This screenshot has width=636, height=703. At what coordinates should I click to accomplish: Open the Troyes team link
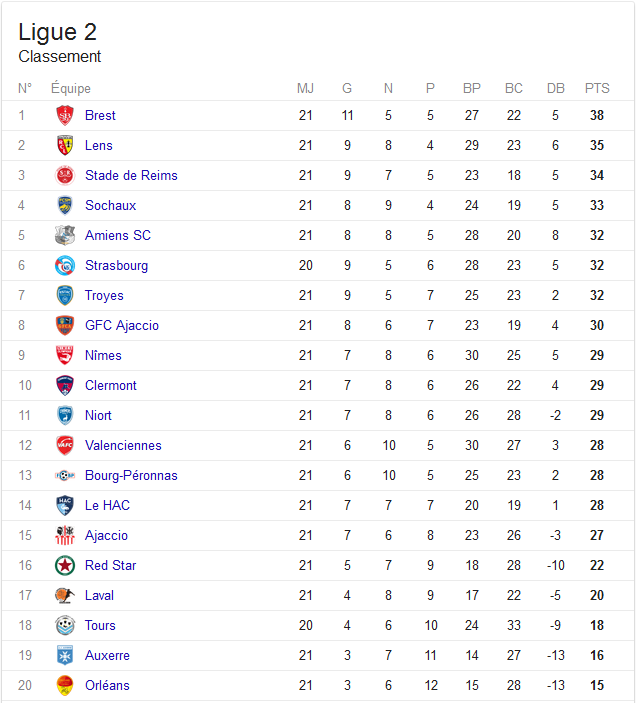[x=104, y=295]
